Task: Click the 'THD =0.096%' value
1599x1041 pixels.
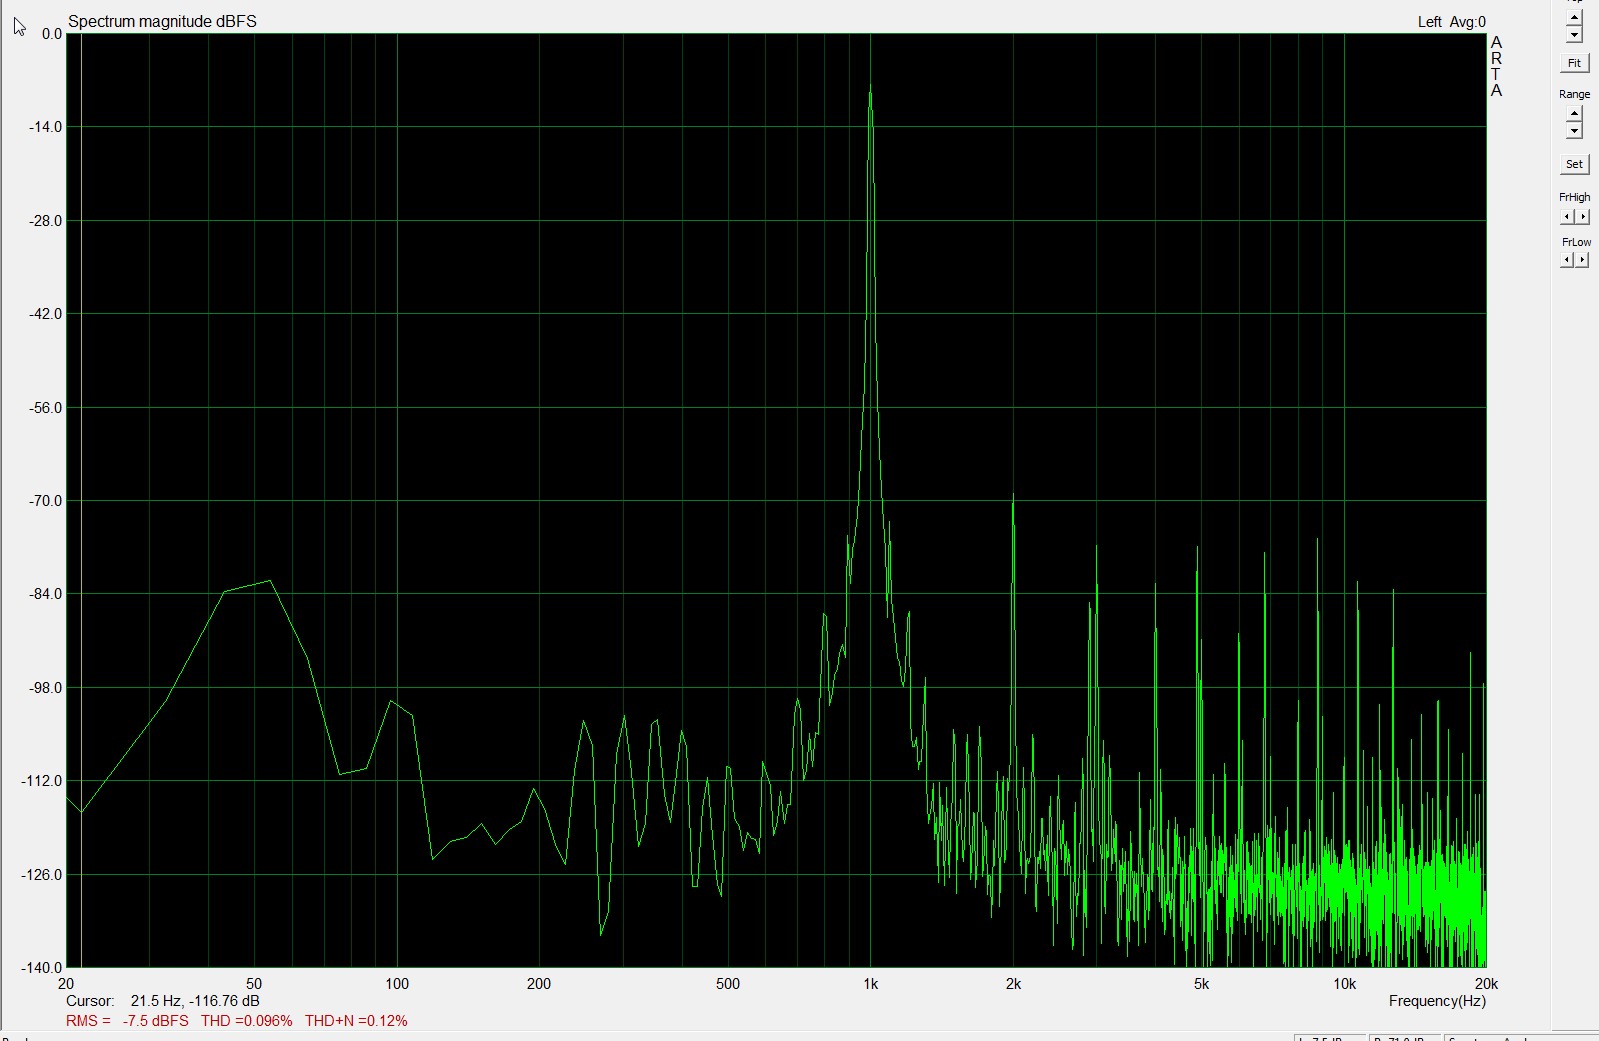Action: point(247,1021)
